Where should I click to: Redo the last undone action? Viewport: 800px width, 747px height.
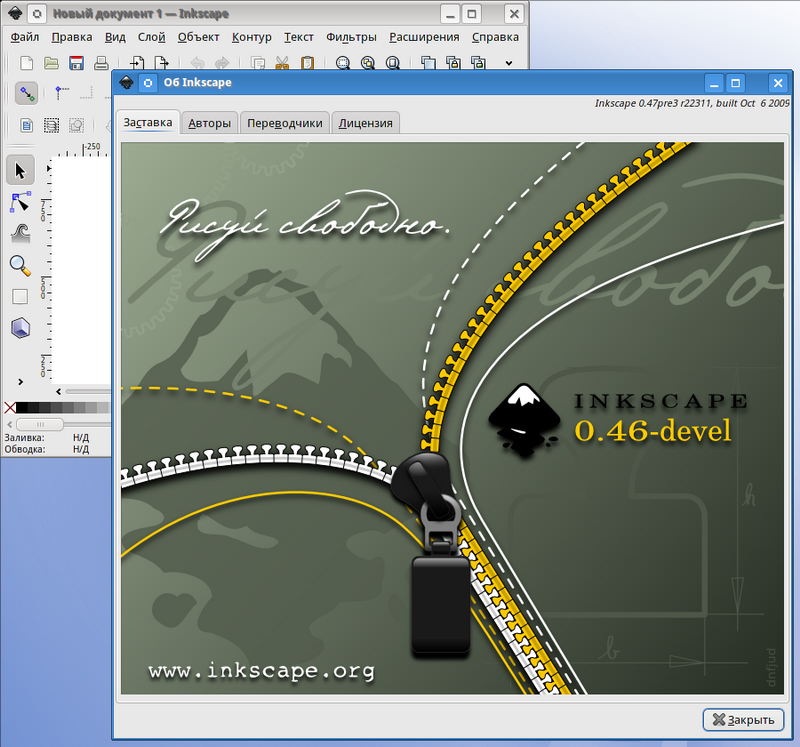coord(222,63)
